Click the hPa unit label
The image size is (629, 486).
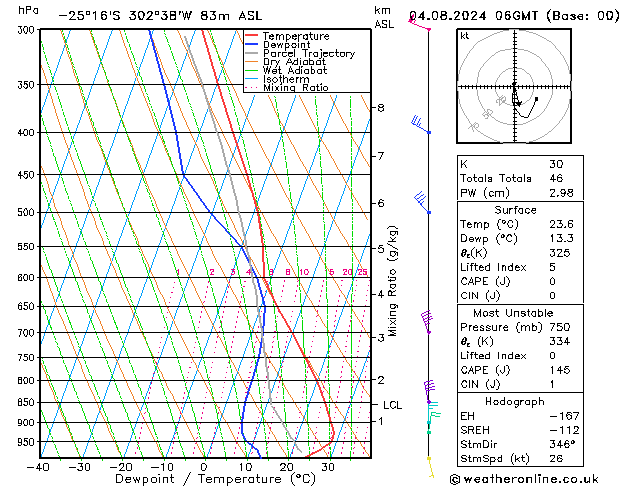tap(28, 11)
